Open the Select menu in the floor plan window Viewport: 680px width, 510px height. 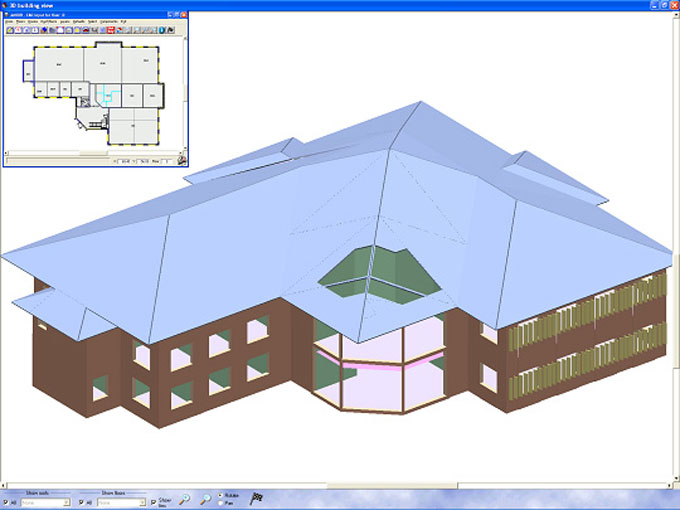[x=90, y=21]
